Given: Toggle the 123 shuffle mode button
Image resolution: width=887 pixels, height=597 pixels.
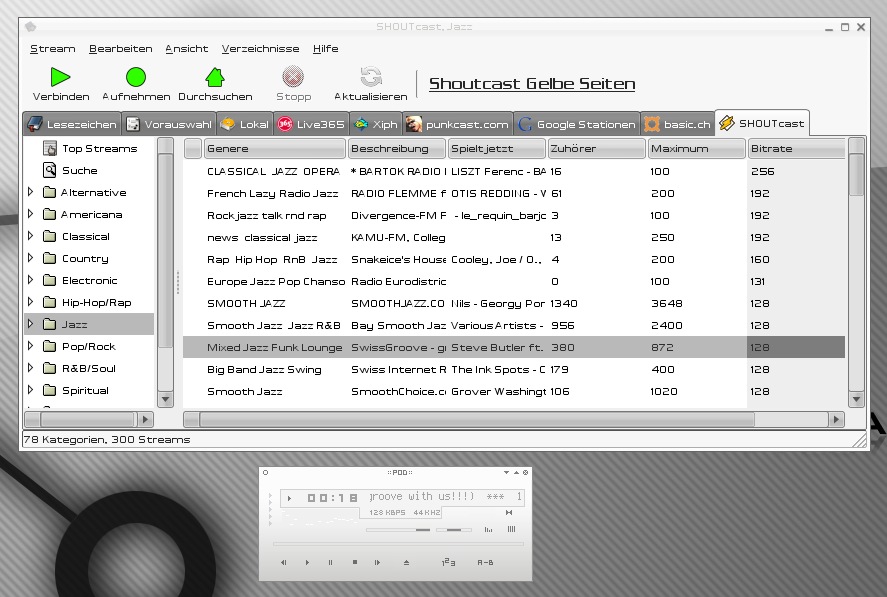Looking at the screenshot, I should 448,563.
